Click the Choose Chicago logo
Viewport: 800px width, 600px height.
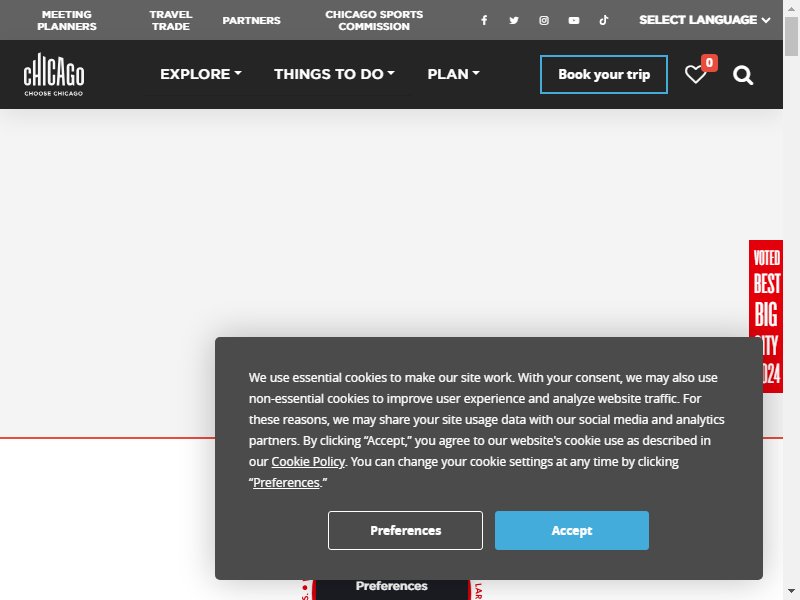click(x=54, y=74)
